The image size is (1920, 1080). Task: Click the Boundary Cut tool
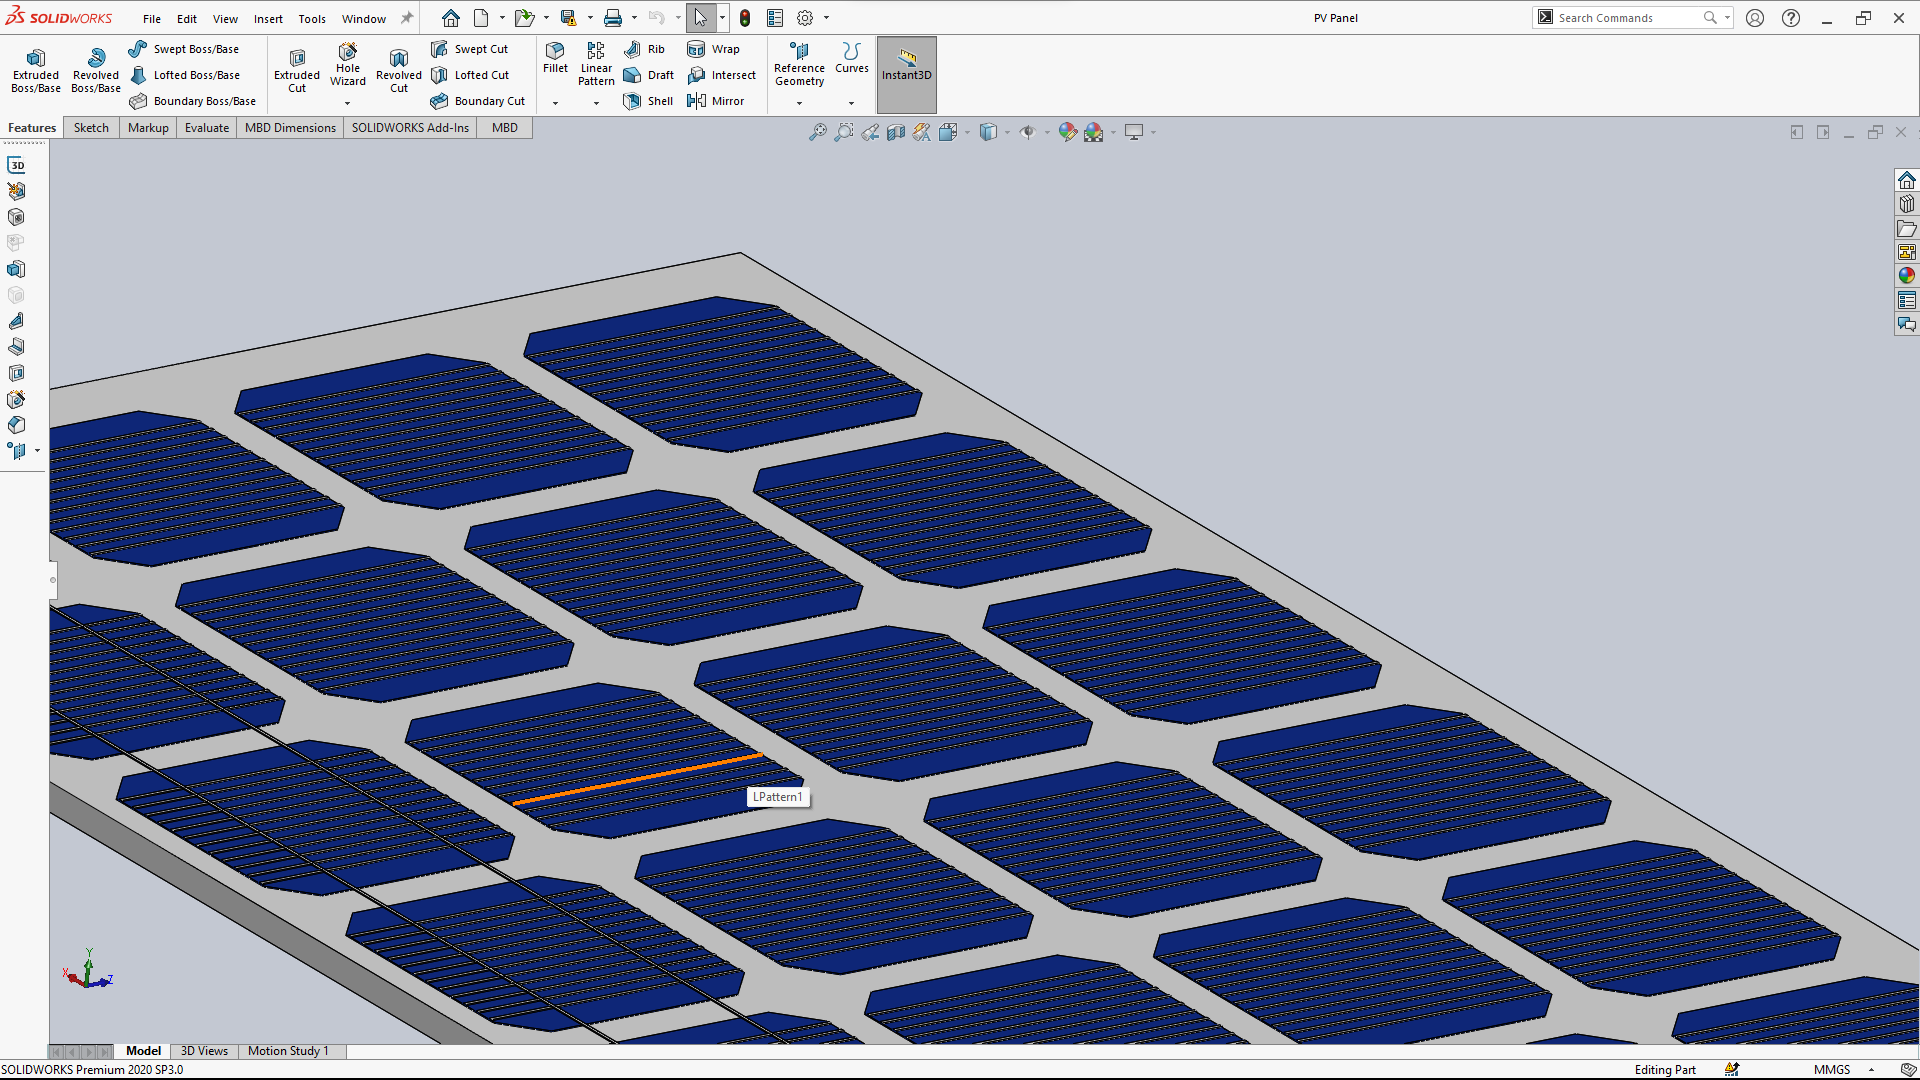click(x=478, y=101)
